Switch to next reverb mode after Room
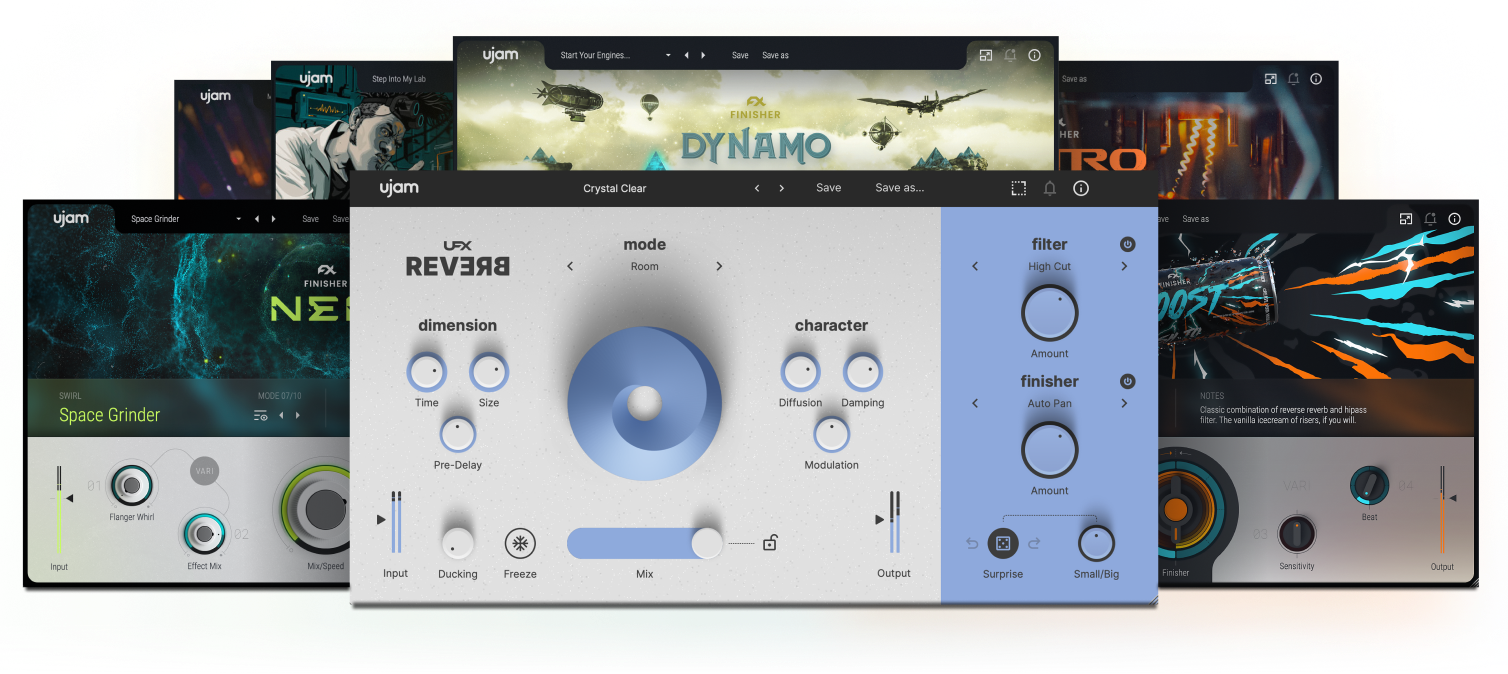Screen dimensions: 1508x674 point(719,267)
